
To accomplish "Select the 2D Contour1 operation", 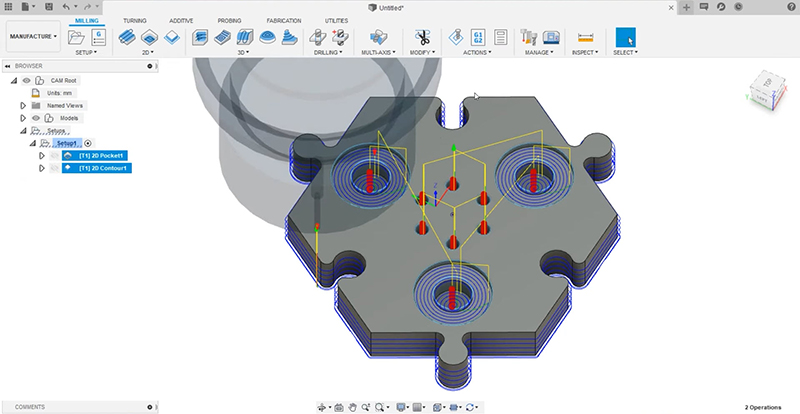I will [104, 168].
